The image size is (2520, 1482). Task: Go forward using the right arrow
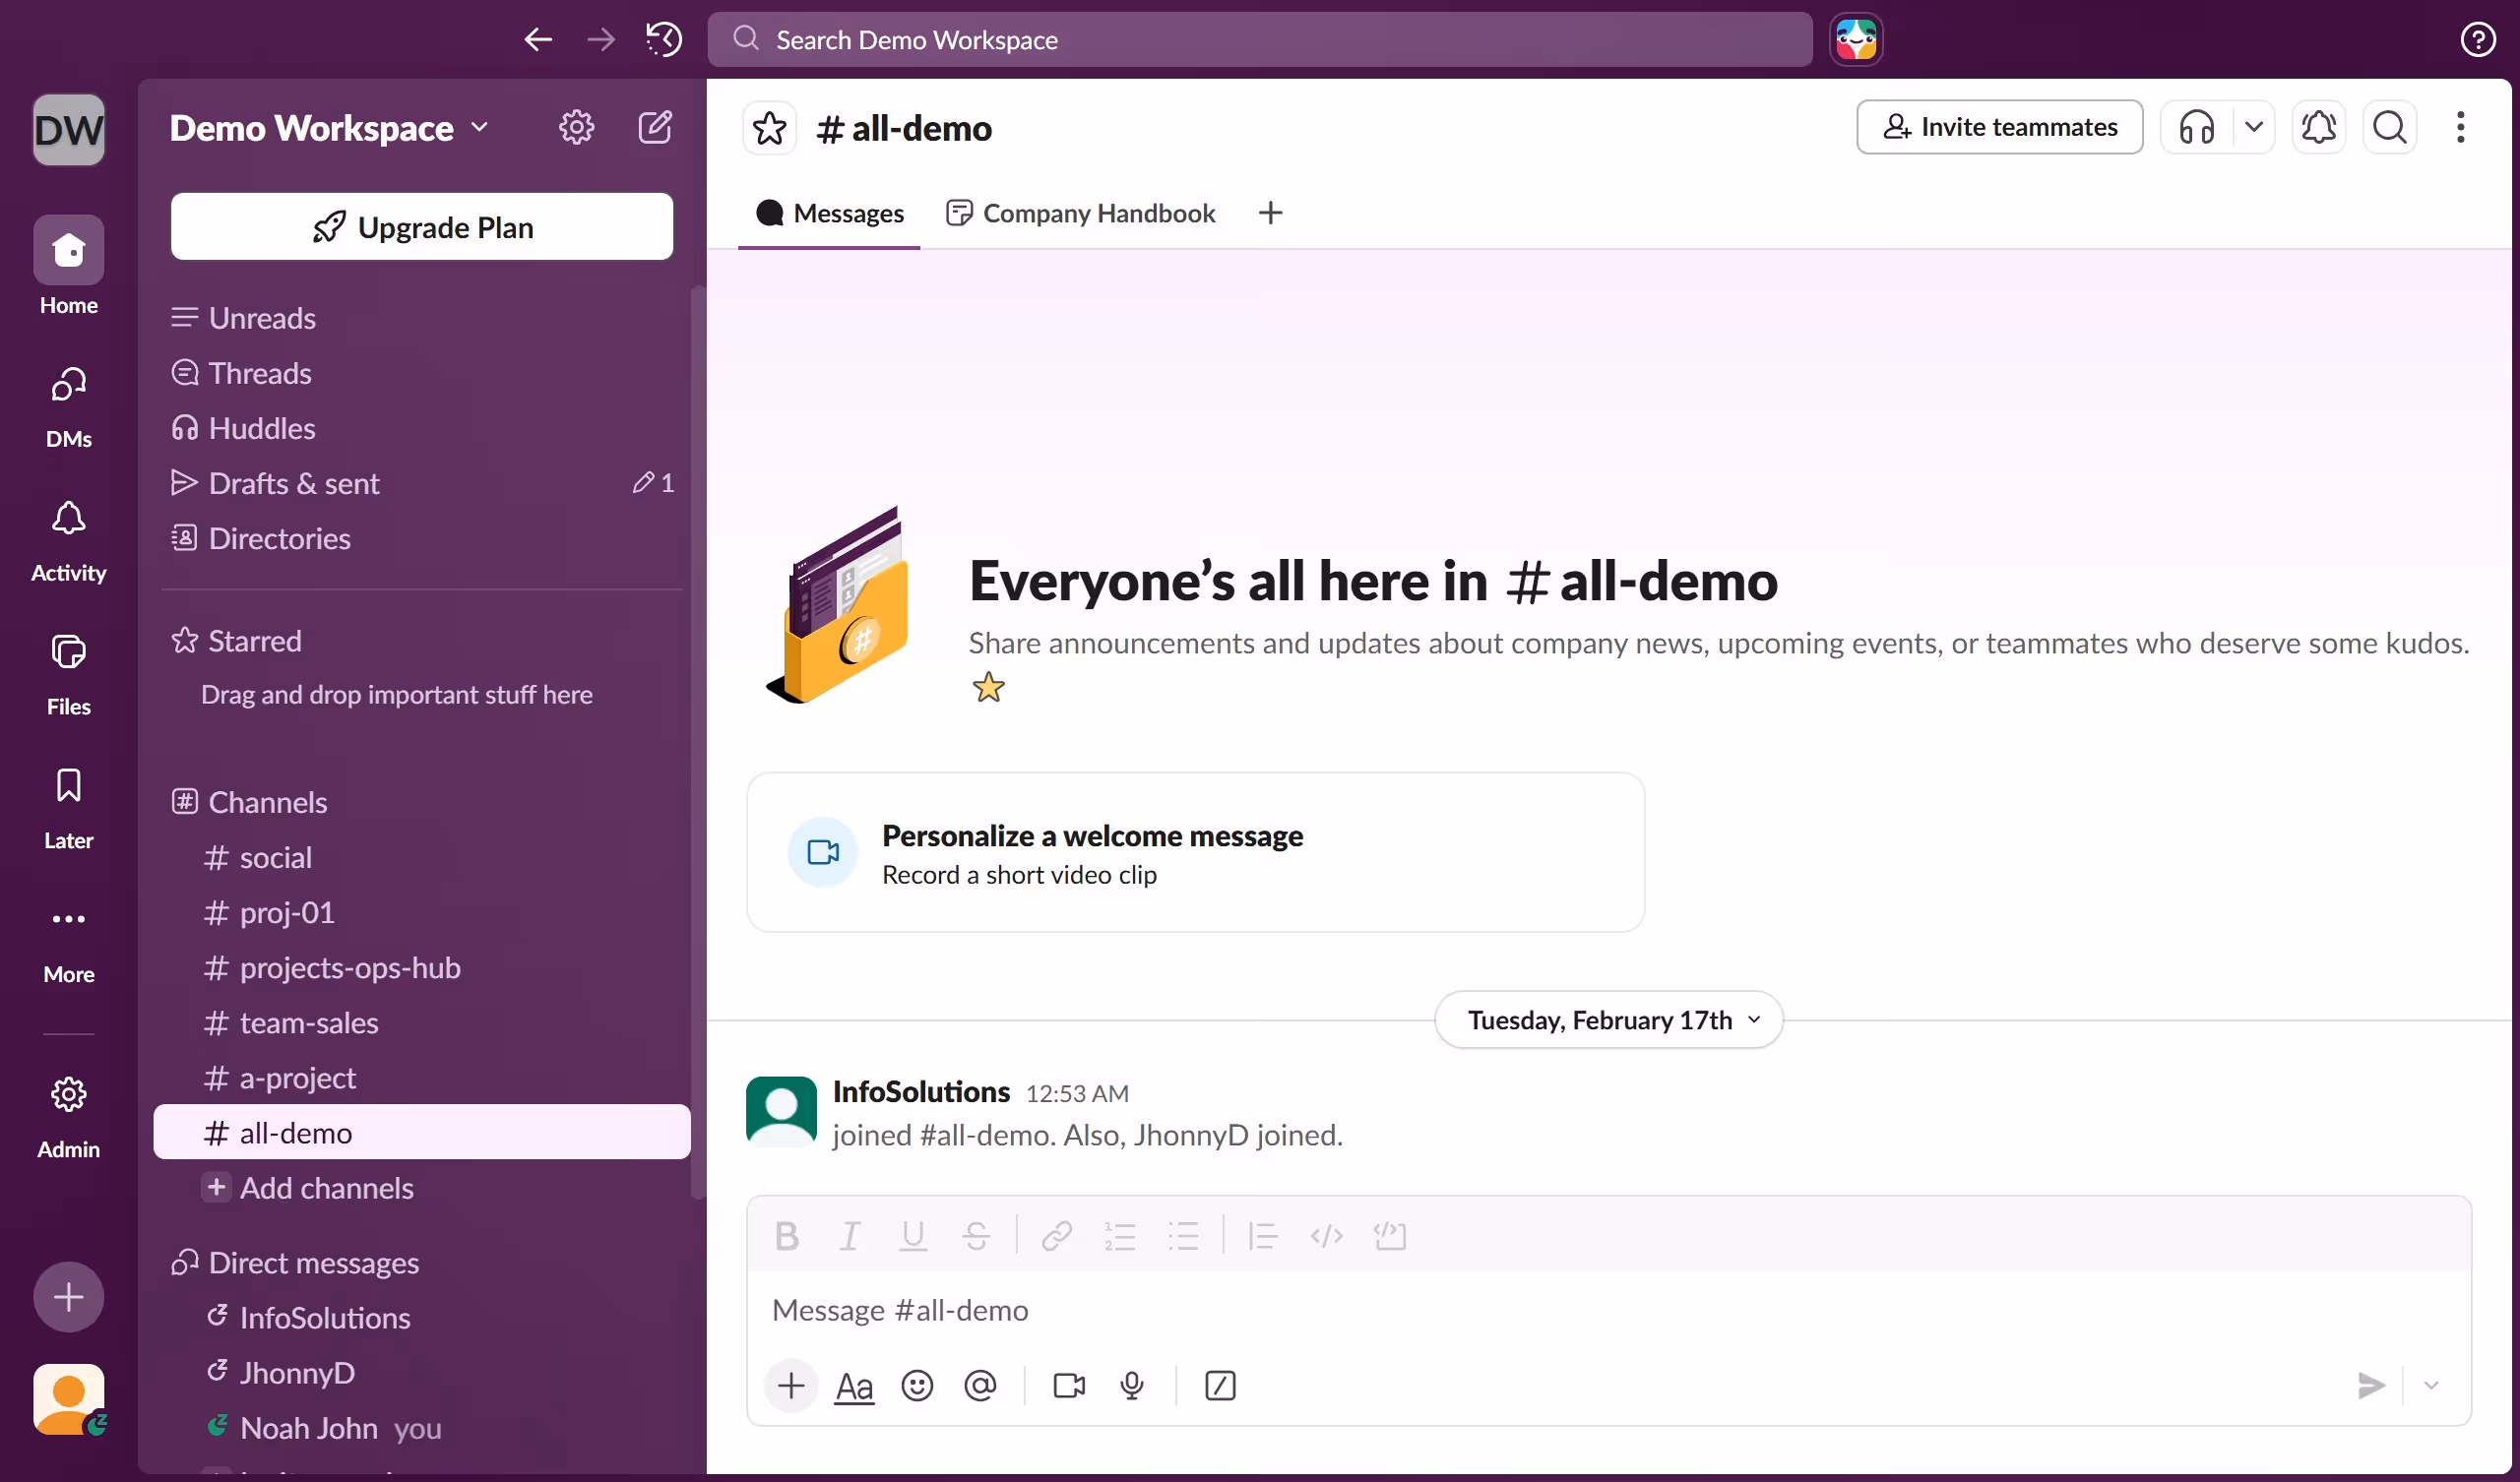coord(601,40)
